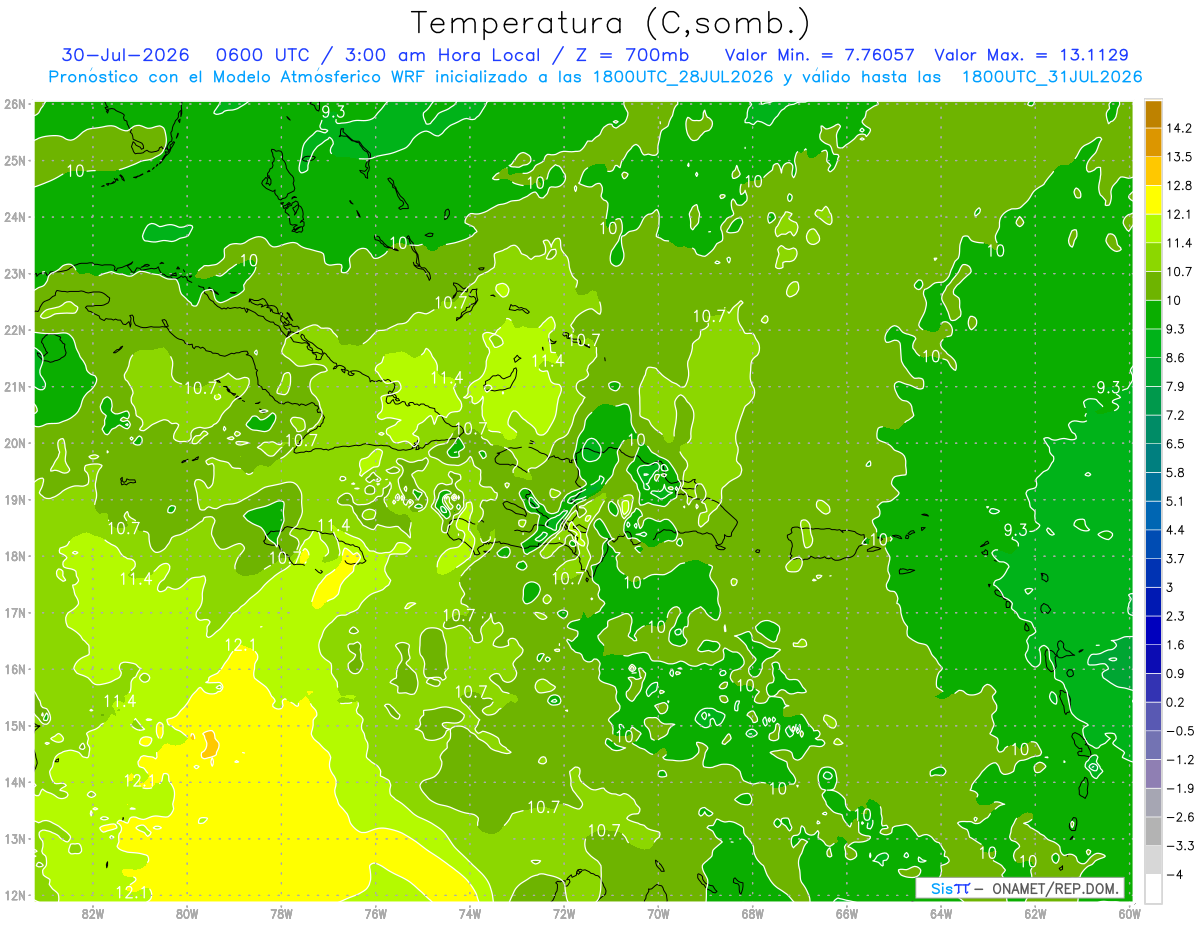Pick the purple swatch between -1.9 and -1.2

click(x=1152, y=774)
